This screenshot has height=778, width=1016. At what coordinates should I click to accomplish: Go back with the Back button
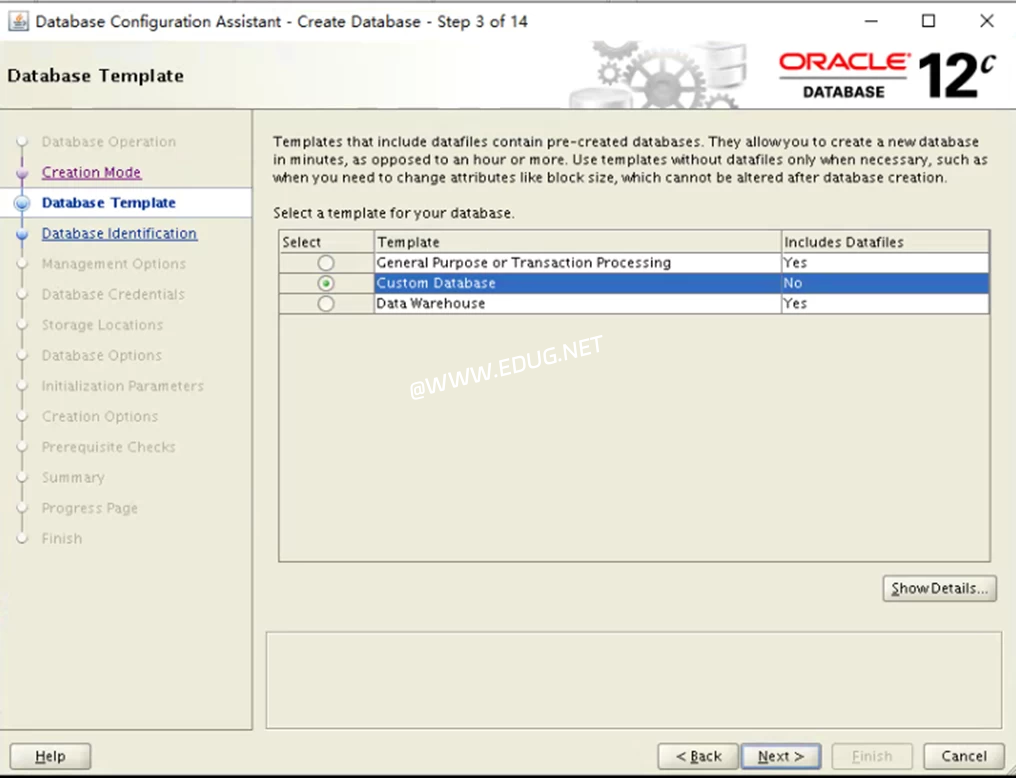(698, 756)
